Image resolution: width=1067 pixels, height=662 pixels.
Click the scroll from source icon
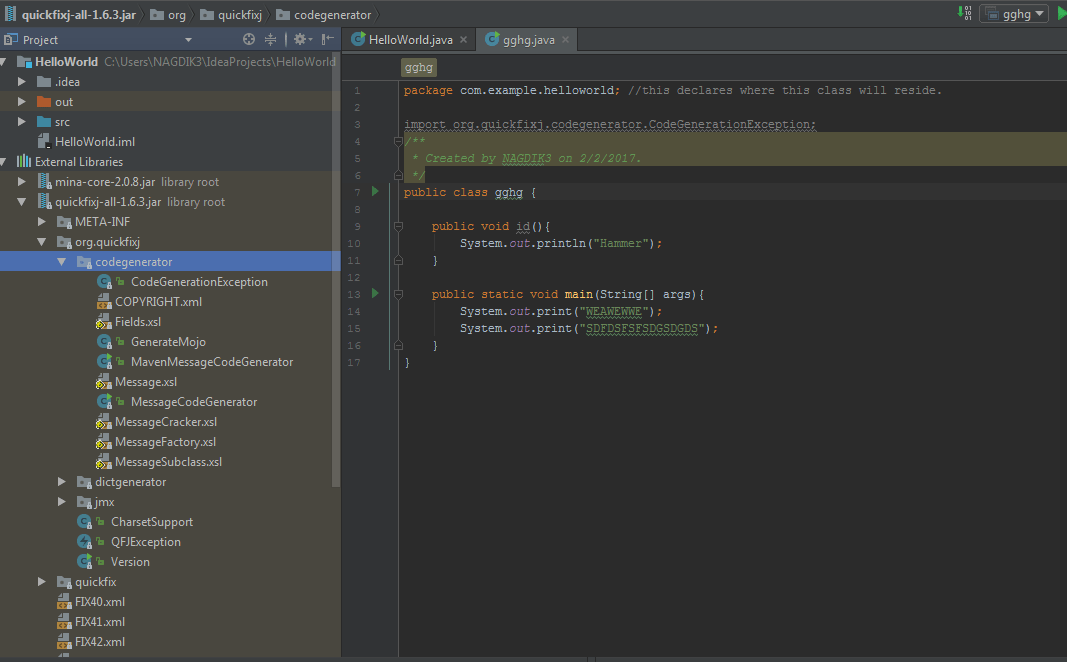pos(249,39)
